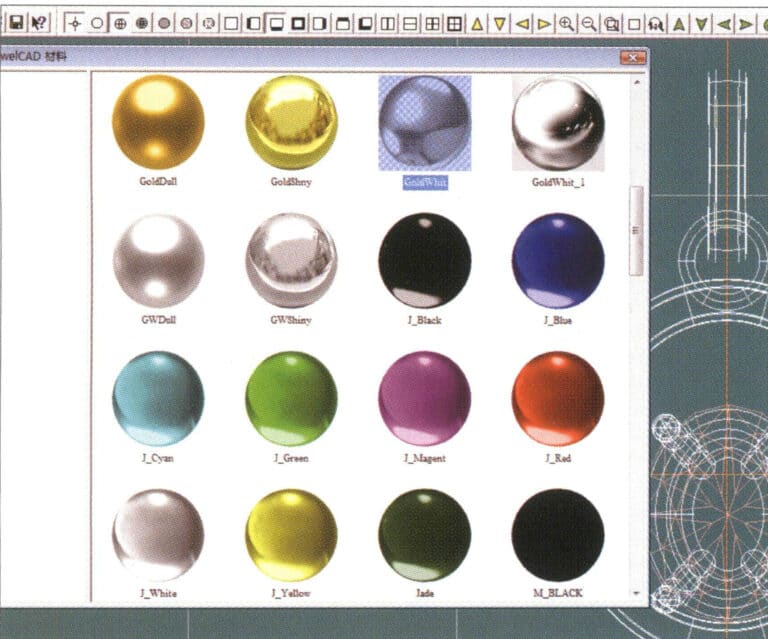
Task: Switch to the thin-lined four-view layout icon
Action: click(432, 24)
